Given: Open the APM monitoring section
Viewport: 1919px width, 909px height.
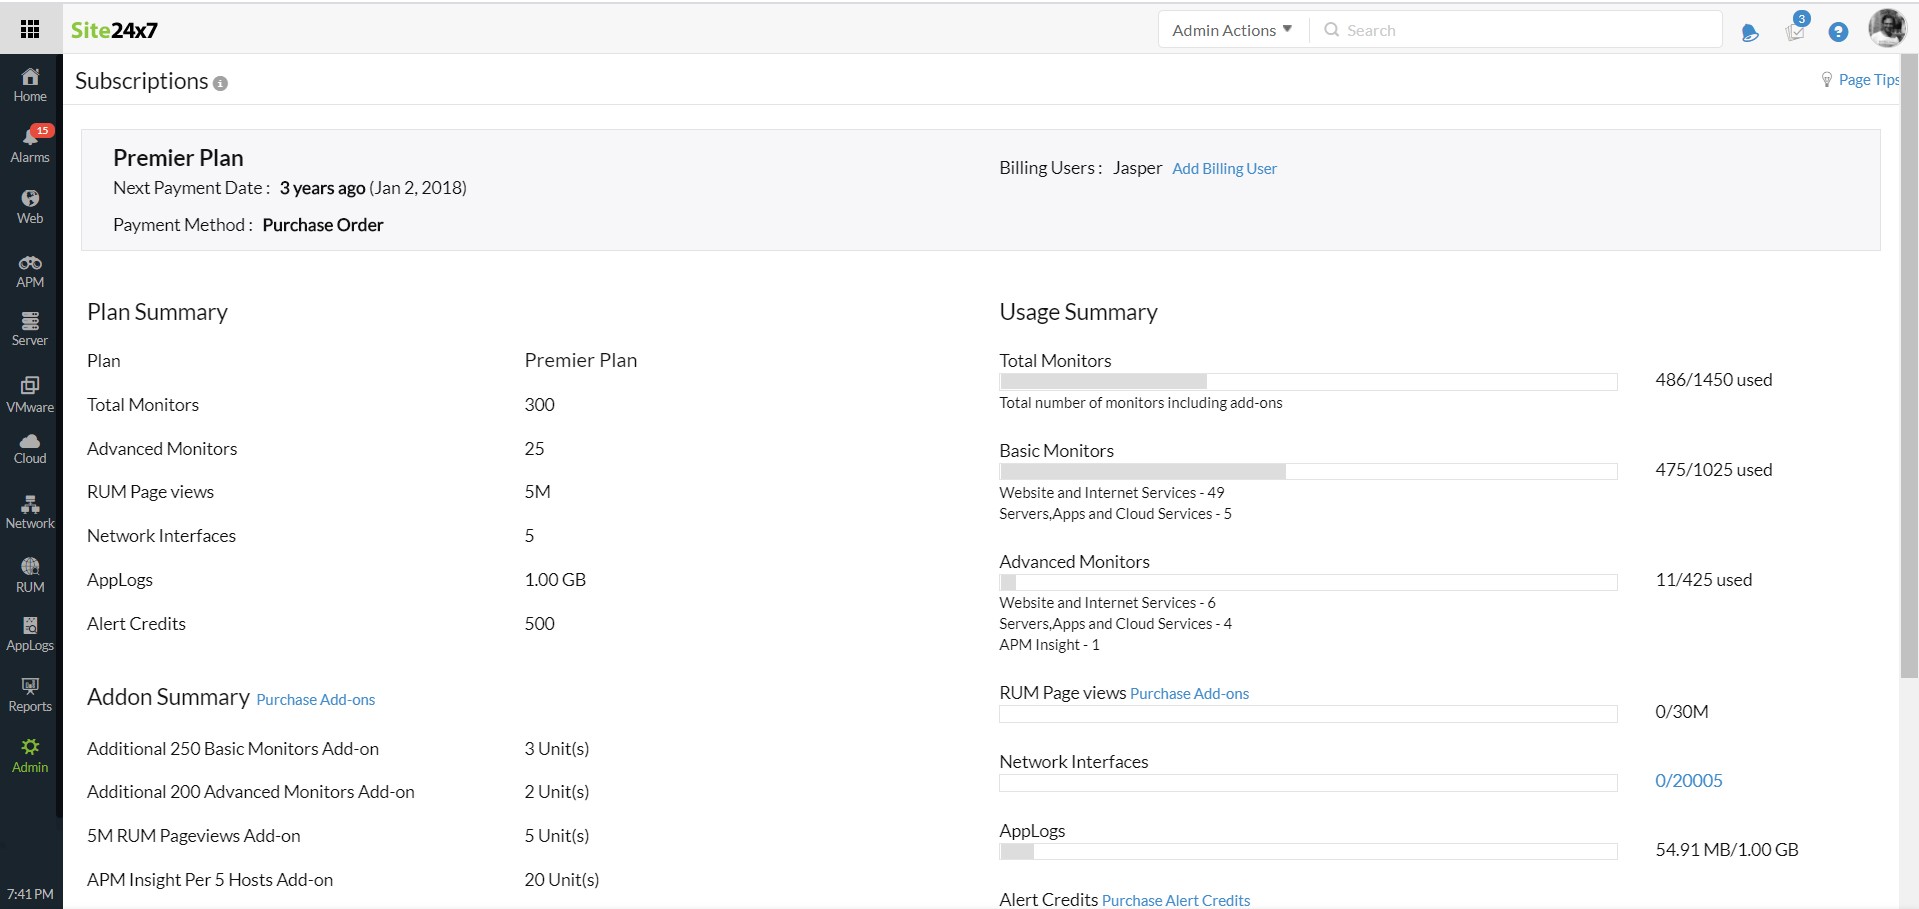Looking at the screenshot, I should coord(30,271).
